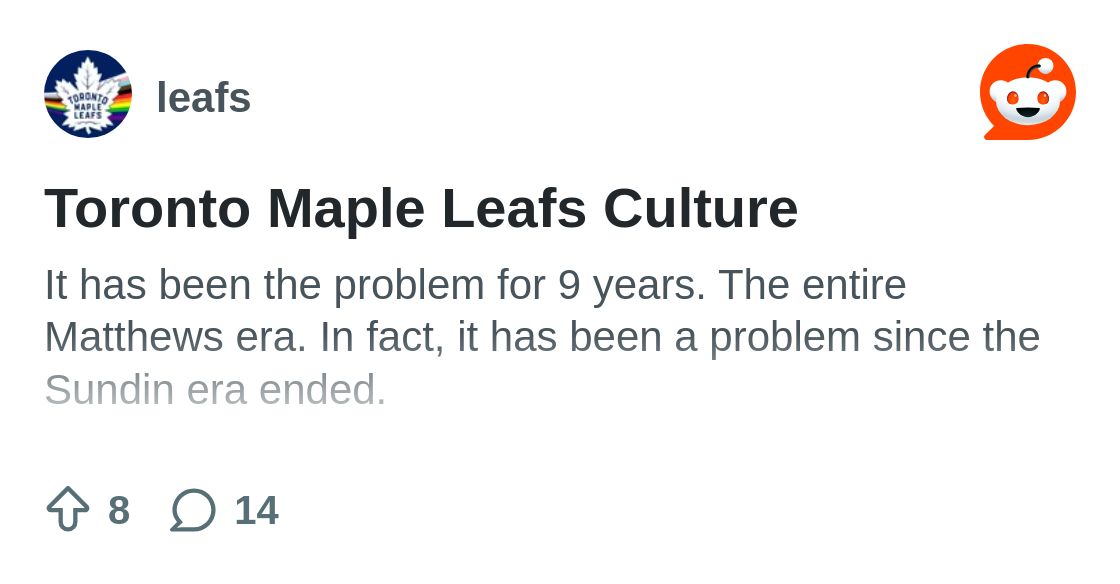
Task: Click the upvote count showing 8
Action: click(x=119, y=511)
